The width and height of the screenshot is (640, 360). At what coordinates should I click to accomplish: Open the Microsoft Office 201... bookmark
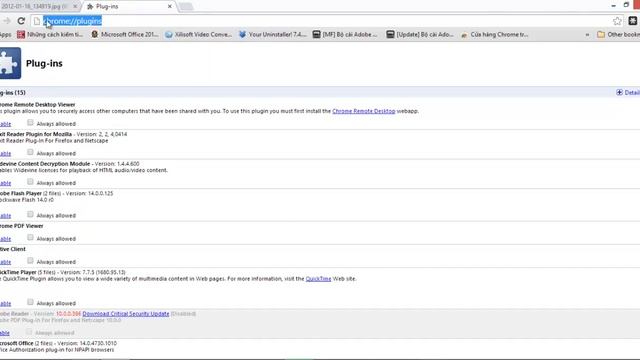tap(124, 35)
